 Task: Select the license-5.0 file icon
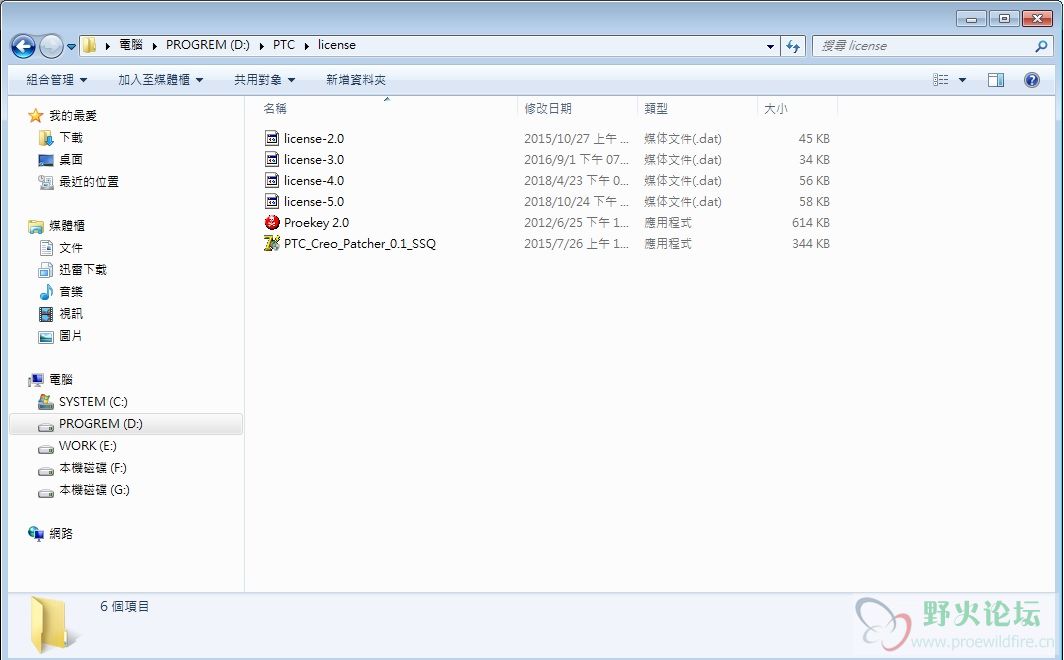point(272,201)
